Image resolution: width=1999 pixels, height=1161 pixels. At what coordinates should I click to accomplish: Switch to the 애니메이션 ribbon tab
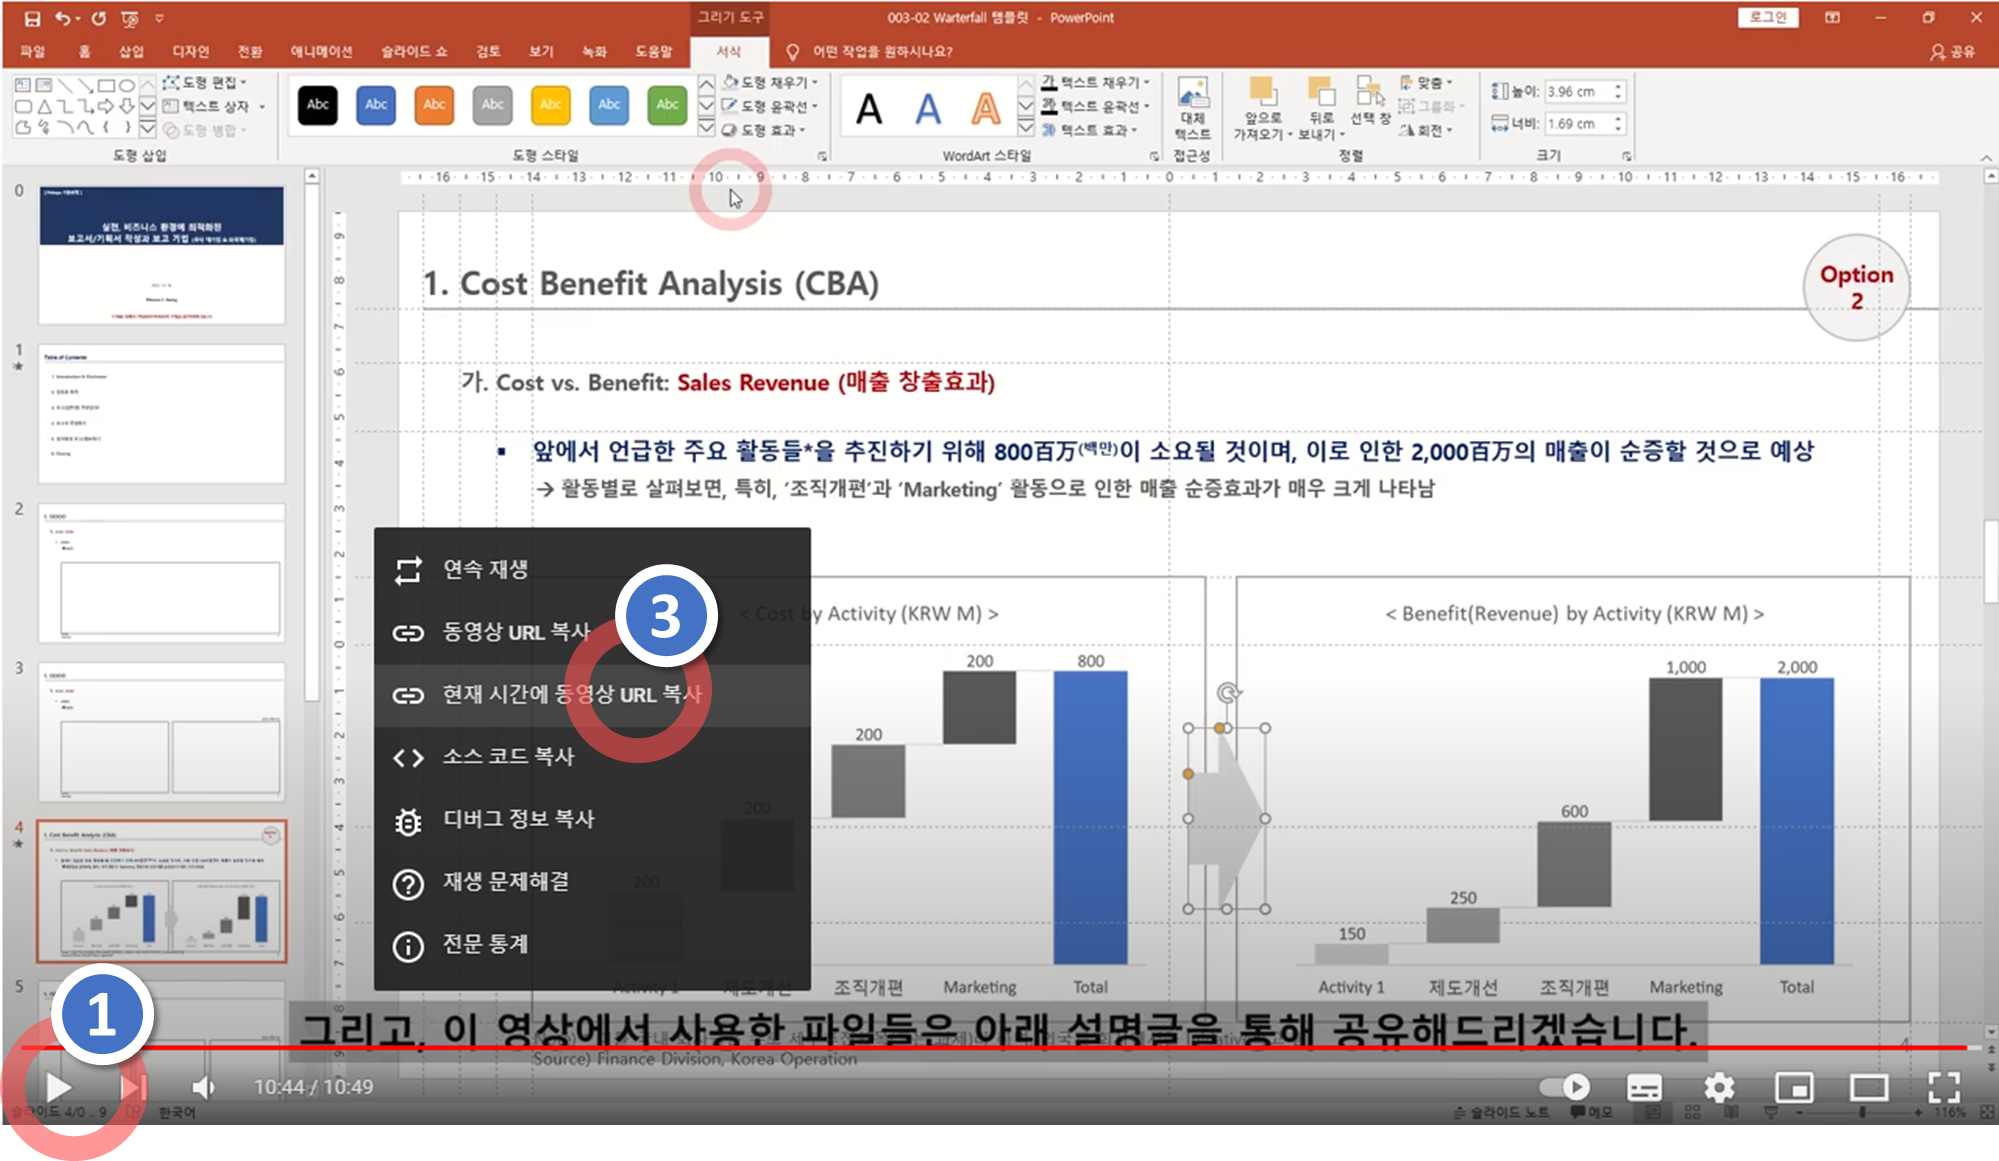(321, 51)
